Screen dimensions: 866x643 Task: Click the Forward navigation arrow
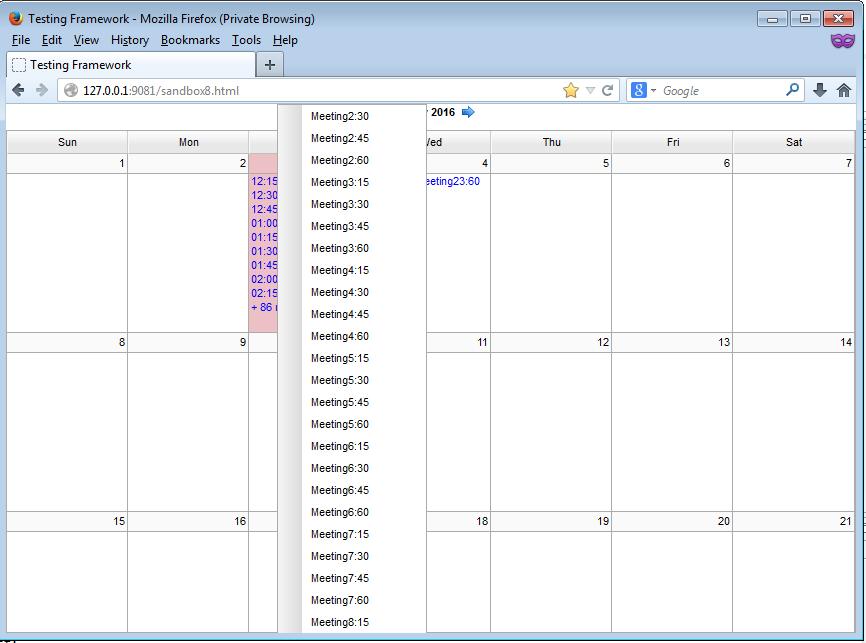[x=42, y=90]
